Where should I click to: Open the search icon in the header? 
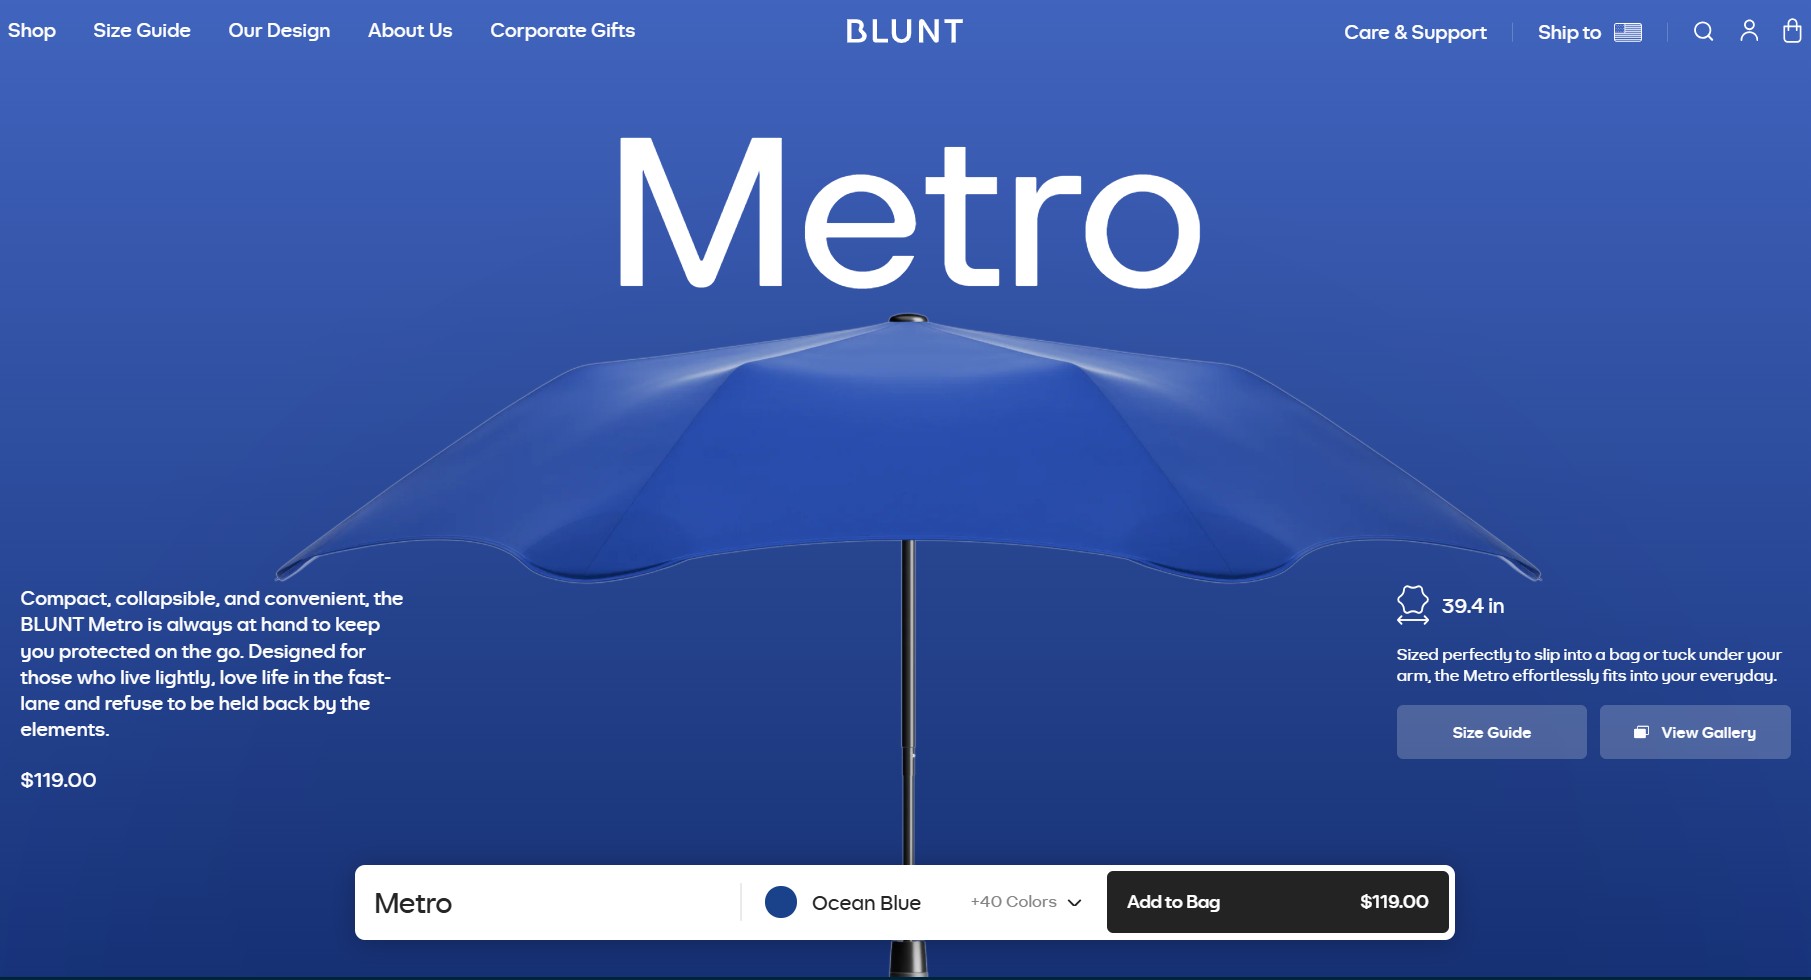tap(1703, 32)
